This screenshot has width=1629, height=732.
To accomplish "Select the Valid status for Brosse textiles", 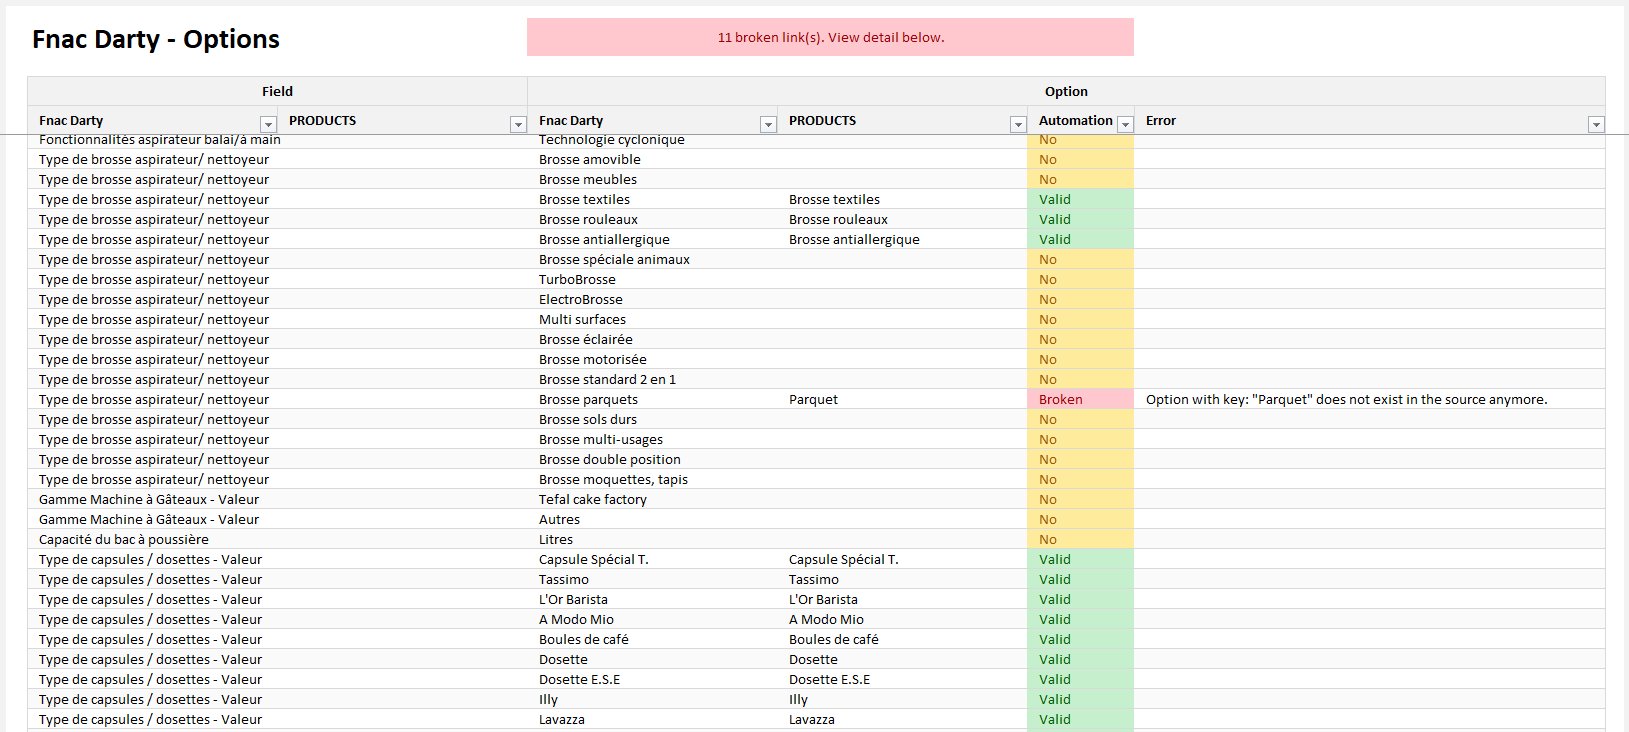I will pos(1080,199).
